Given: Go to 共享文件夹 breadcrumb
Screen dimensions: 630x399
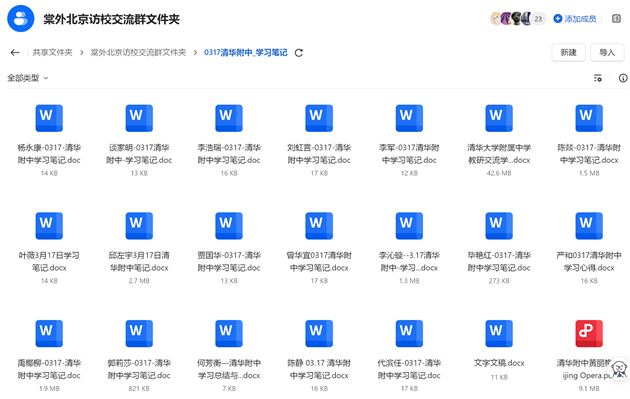Looking at the screenshot, I should point(52,53).
